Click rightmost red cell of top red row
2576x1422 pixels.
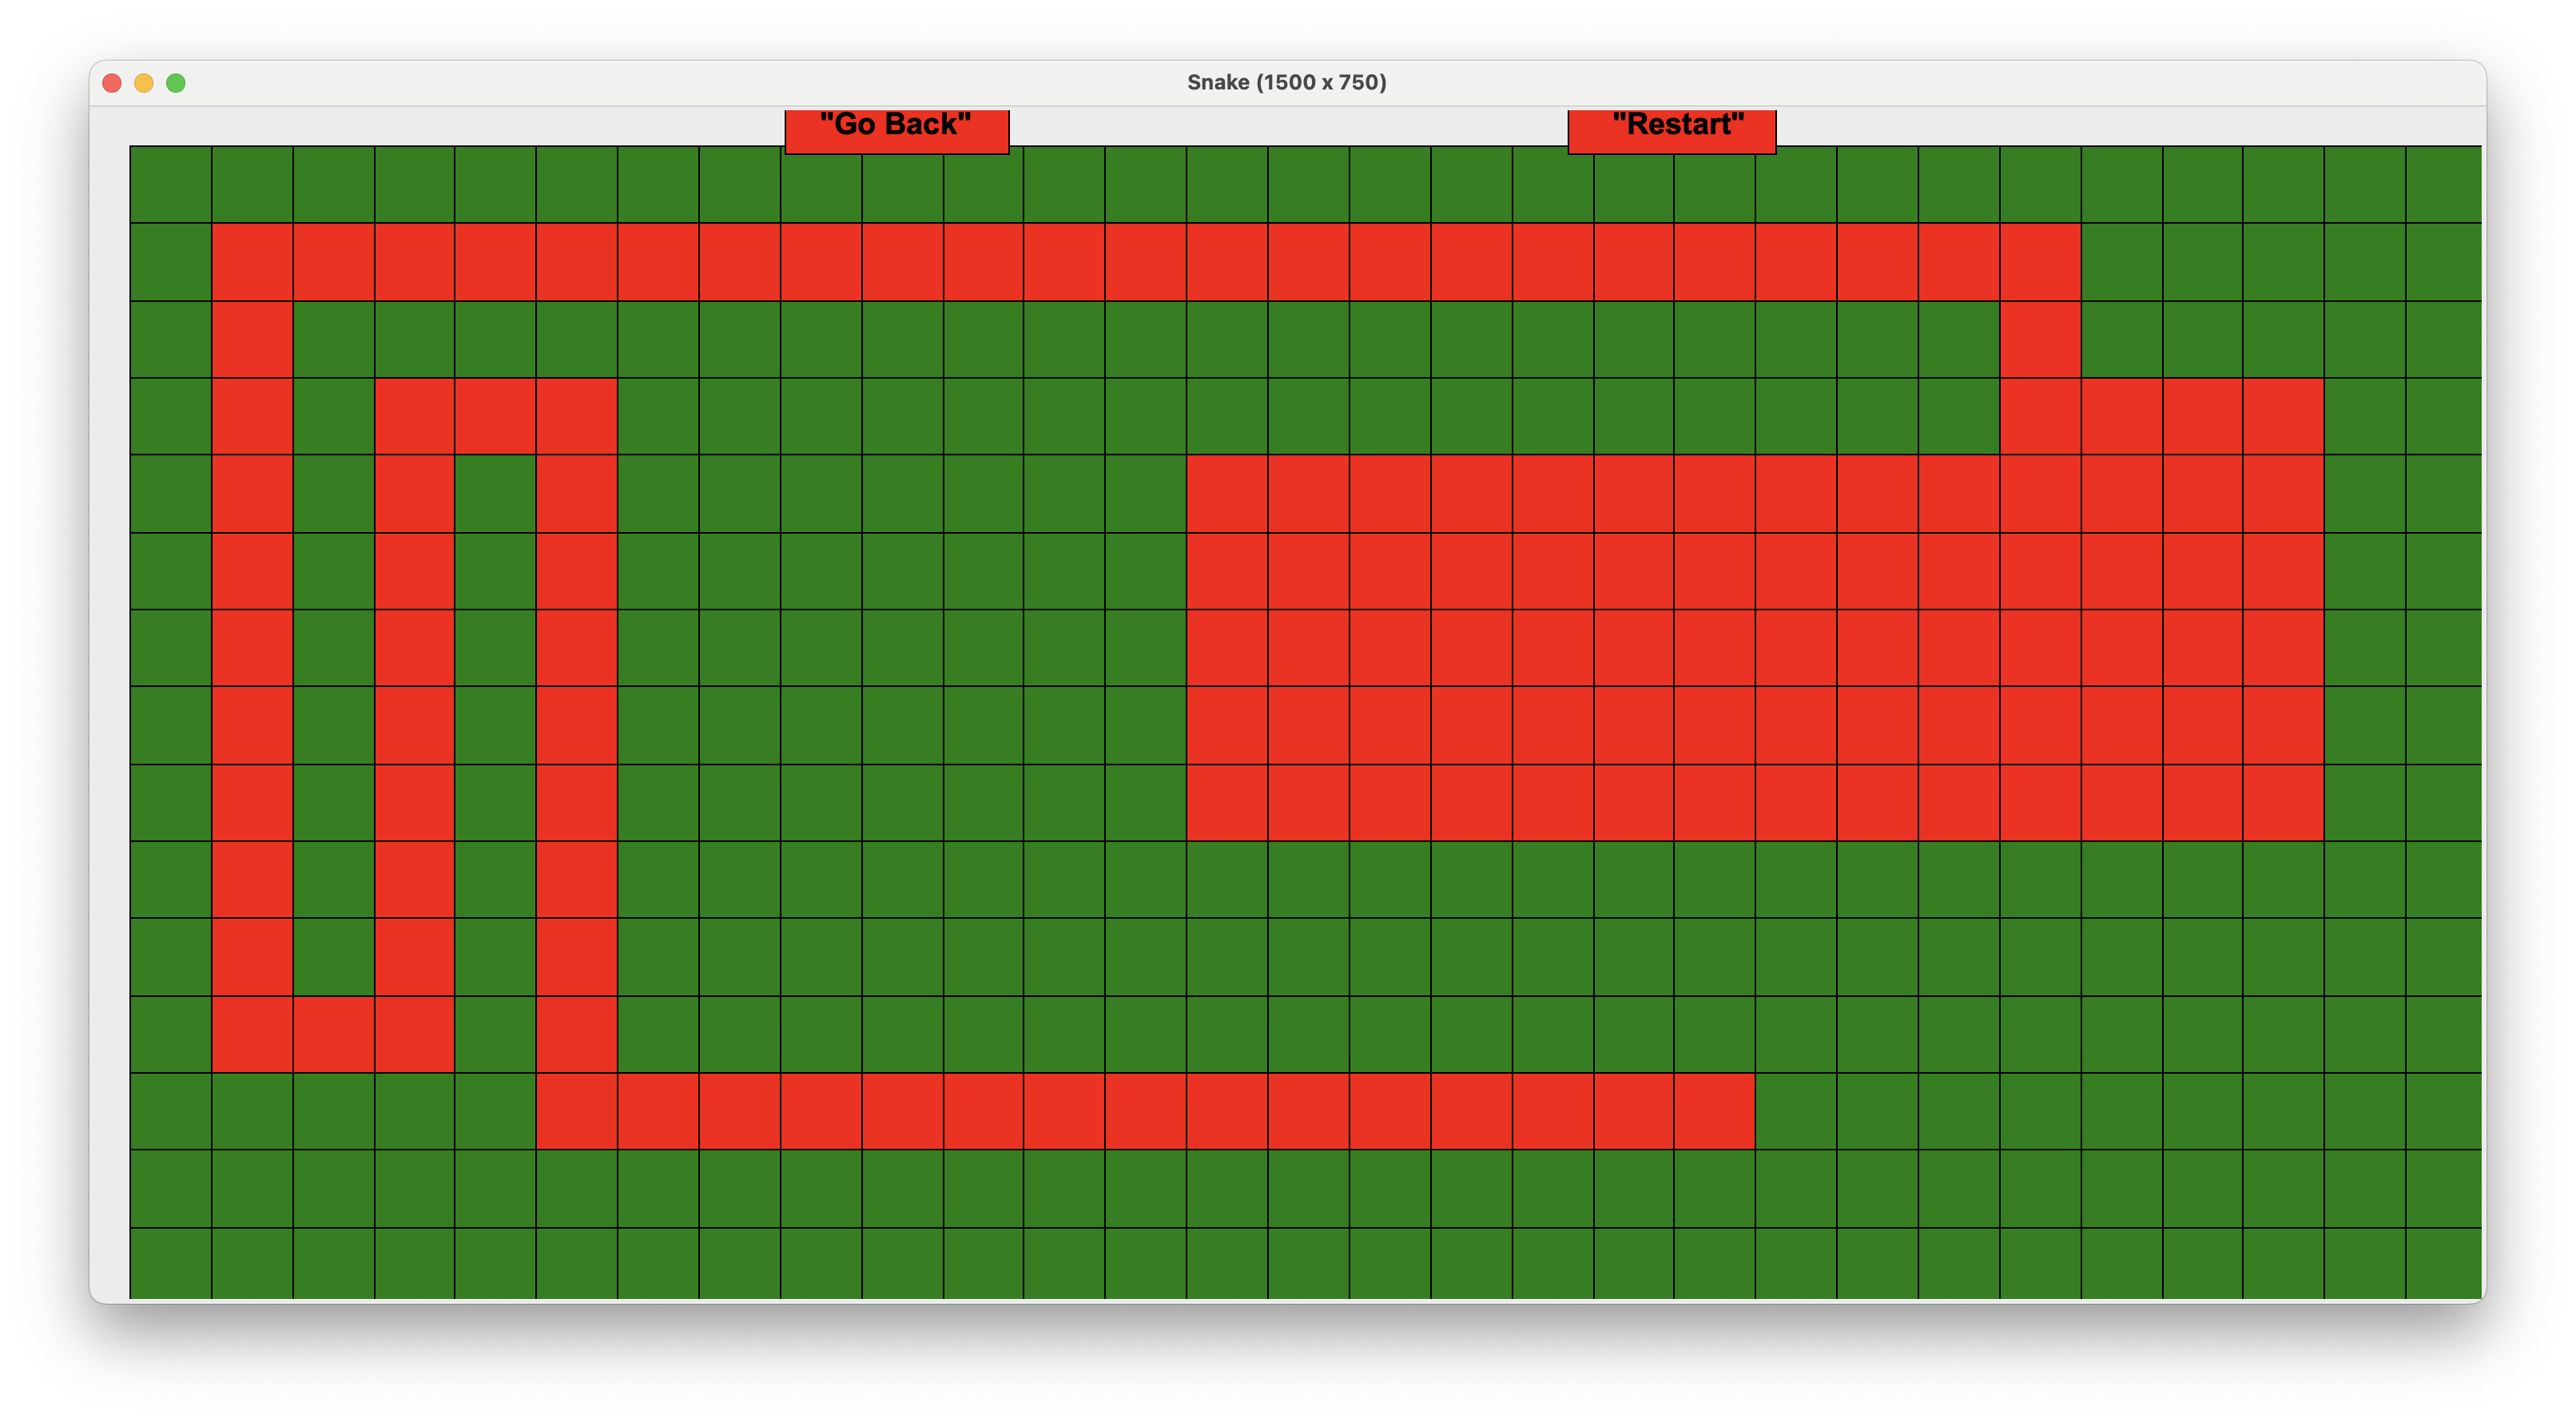click(2040, 262)
